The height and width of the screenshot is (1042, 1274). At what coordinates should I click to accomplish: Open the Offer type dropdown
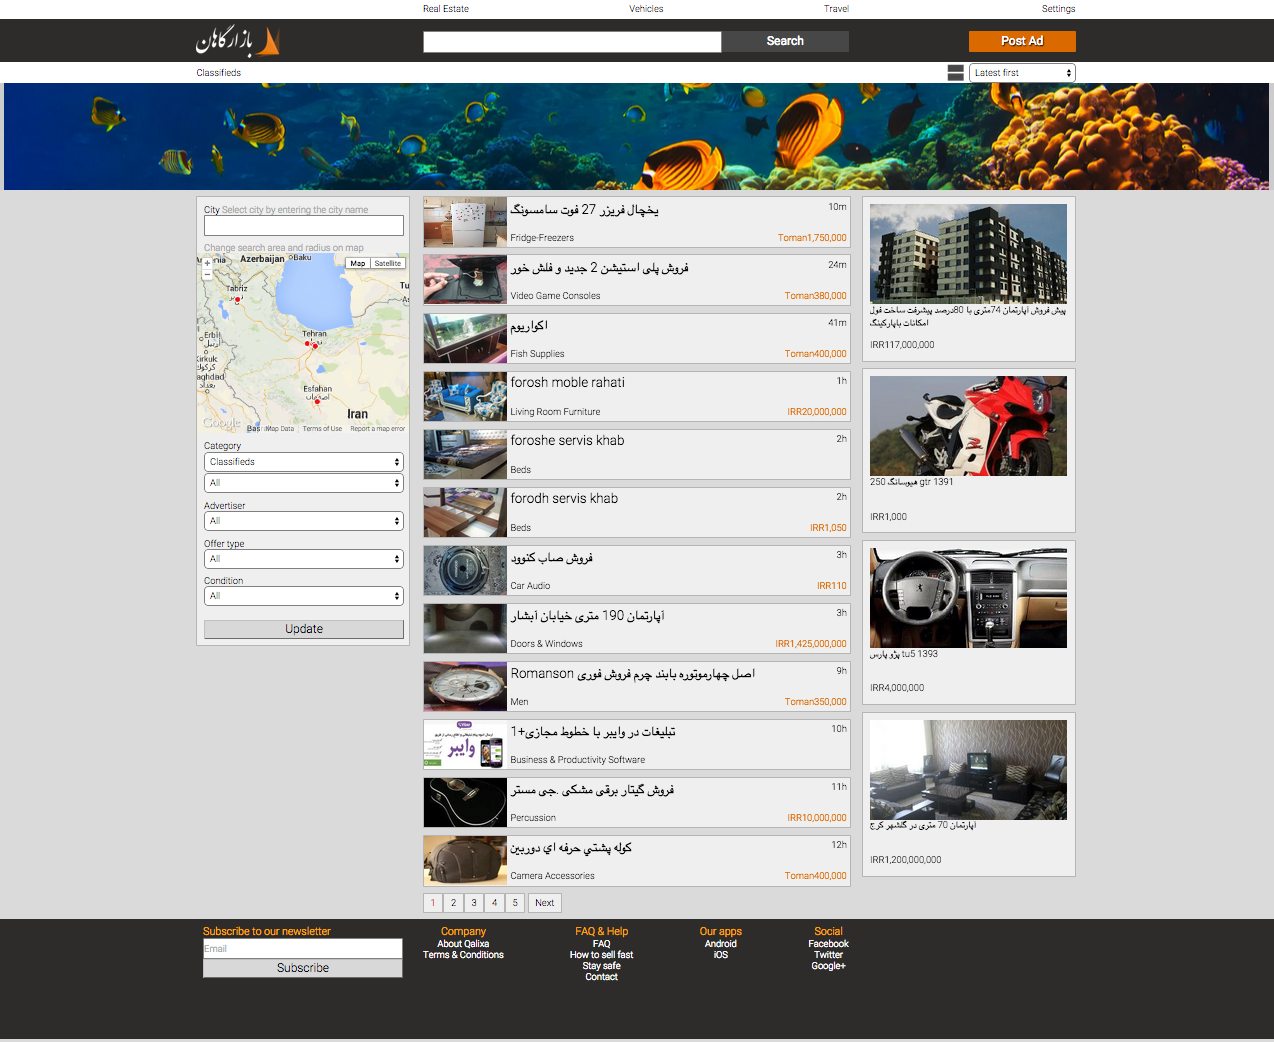304,559
